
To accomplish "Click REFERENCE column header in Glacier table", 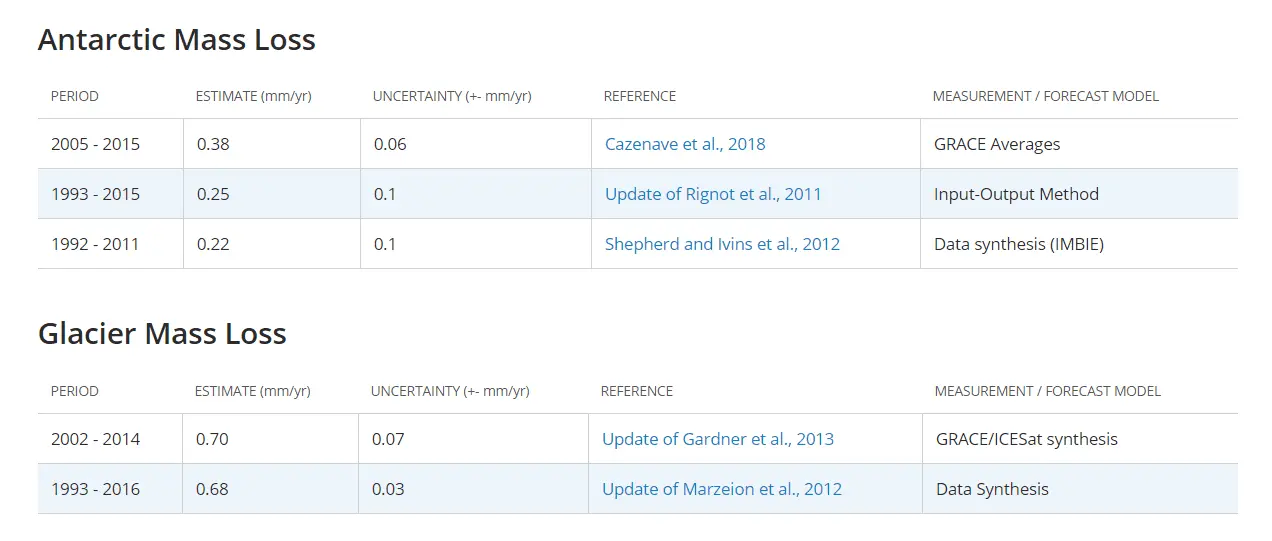I will tap(637, 391).
